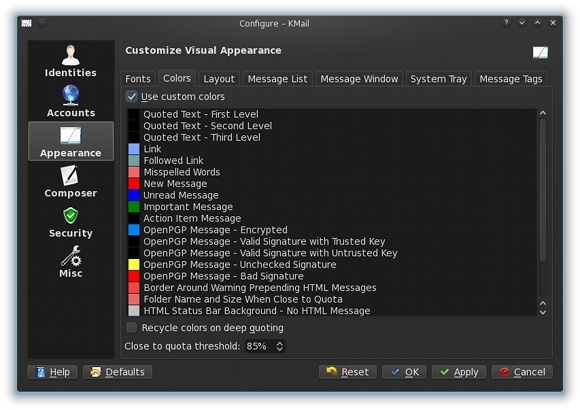The height and width of the screenshot is (410, 580).
Task: Switch to the Message List tab
Action: coord(277,79)
